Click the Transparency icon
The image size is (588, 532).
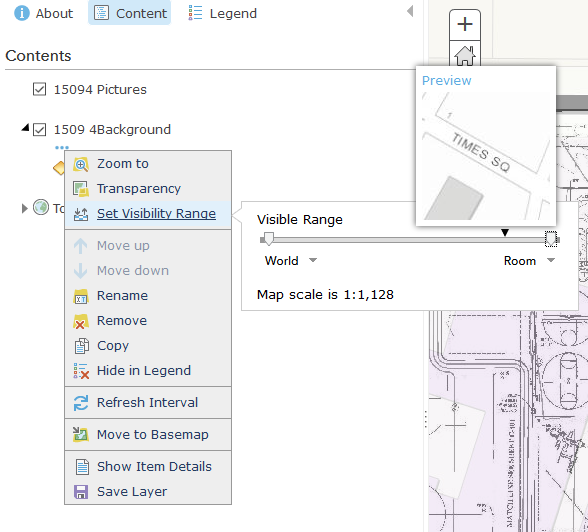[81, 189]
